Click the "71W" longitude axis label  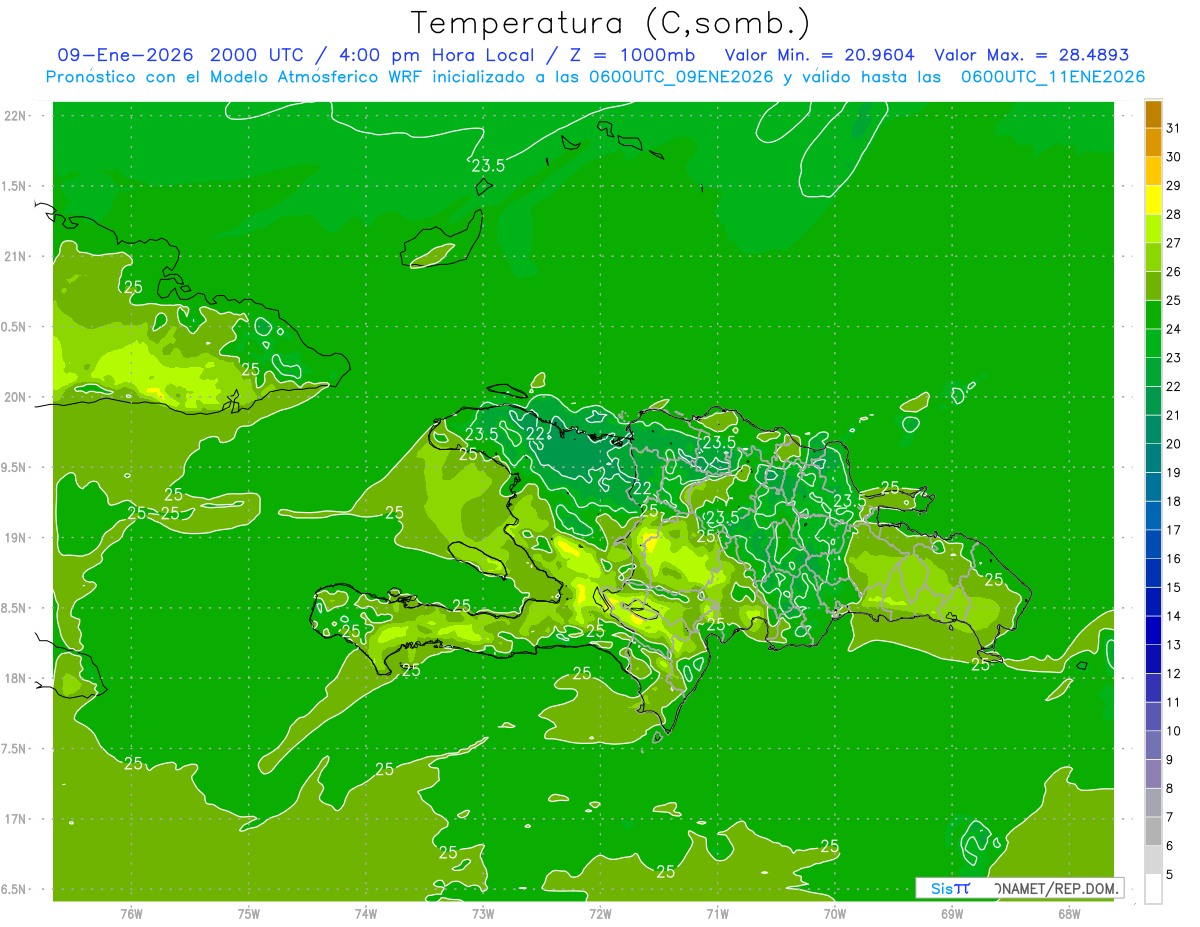coord(717,913)
